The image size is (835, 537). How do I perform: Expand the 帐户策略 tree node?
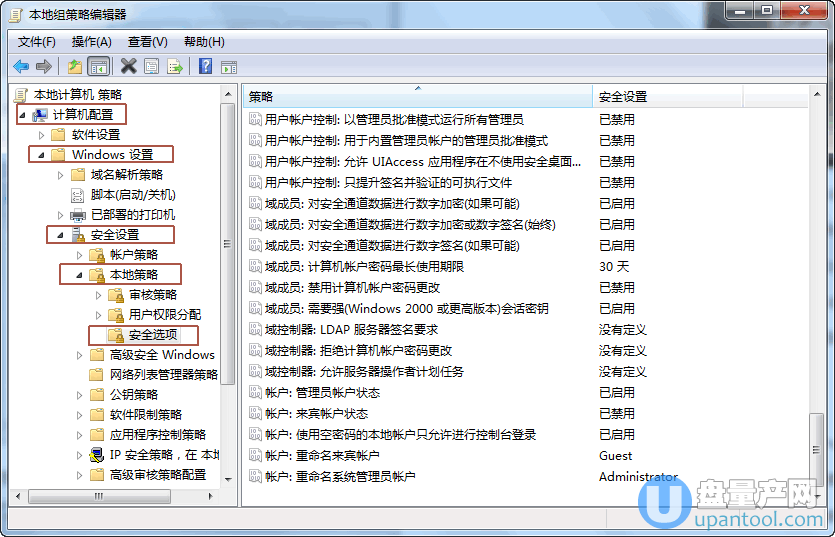(80, 255)
